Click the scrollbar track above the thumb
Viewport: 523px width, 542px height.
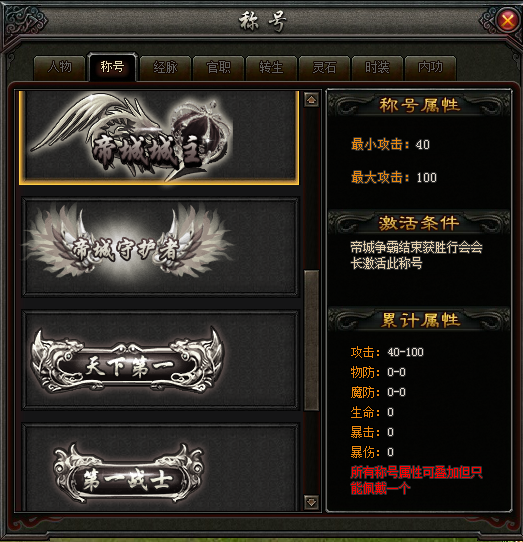point(311,188)
